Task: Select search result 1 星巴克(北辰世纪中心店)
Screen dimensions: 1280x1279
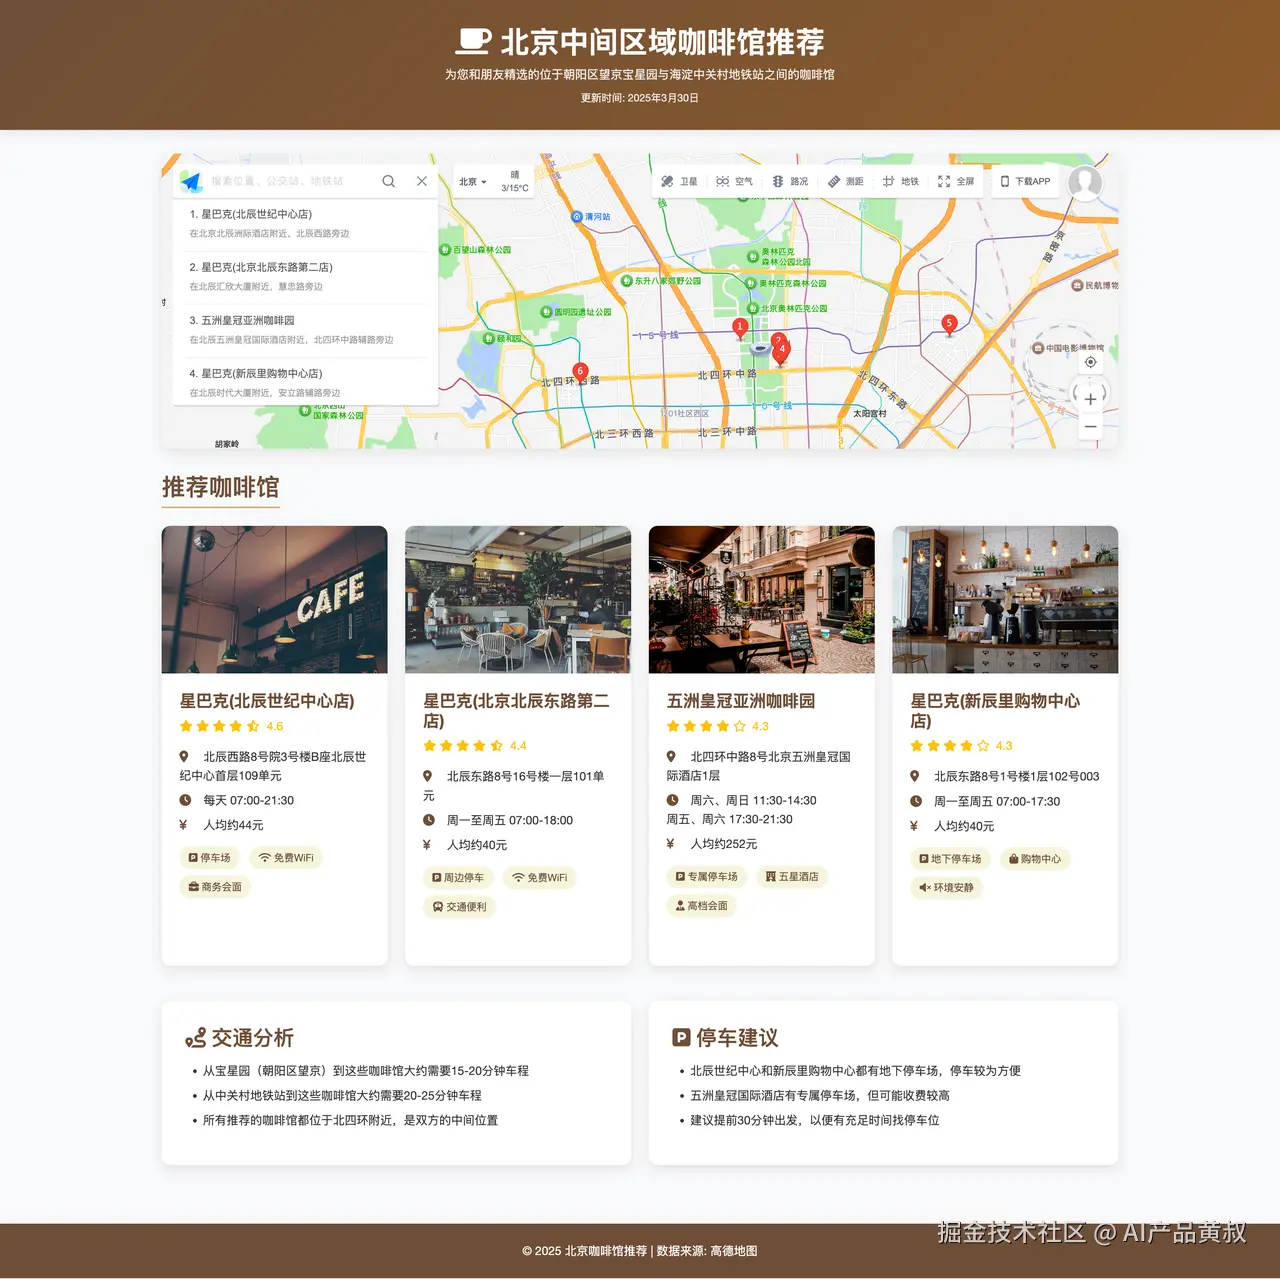Action: [x=305, y=224]
